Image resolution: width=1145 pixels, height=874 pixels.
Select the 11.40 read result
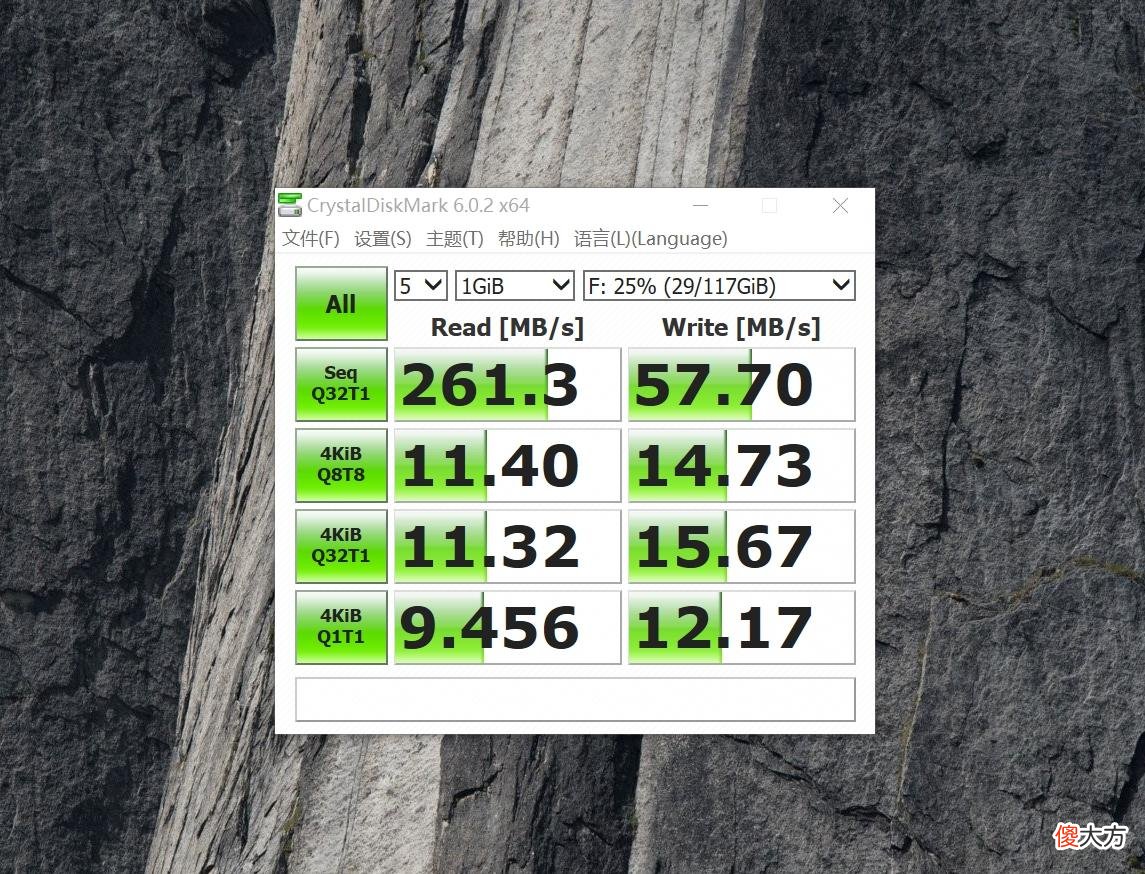[x=508, y=466]
